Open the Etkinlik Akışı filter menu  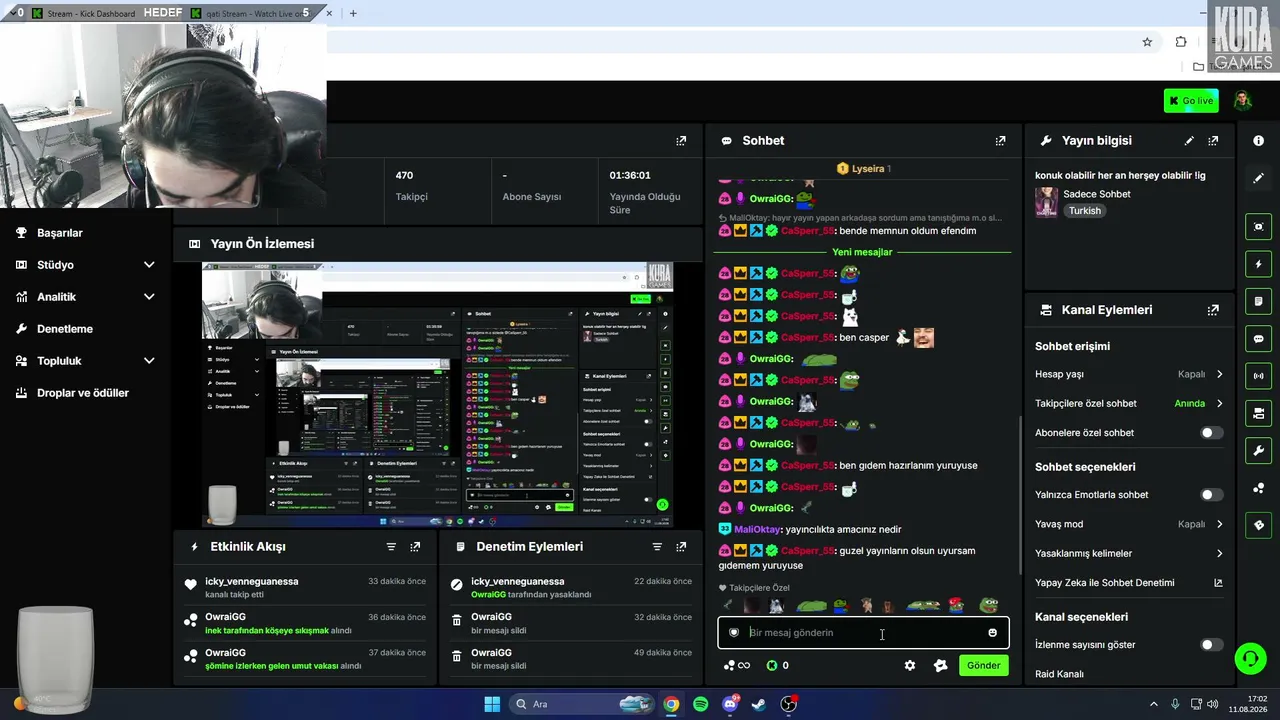391,547
